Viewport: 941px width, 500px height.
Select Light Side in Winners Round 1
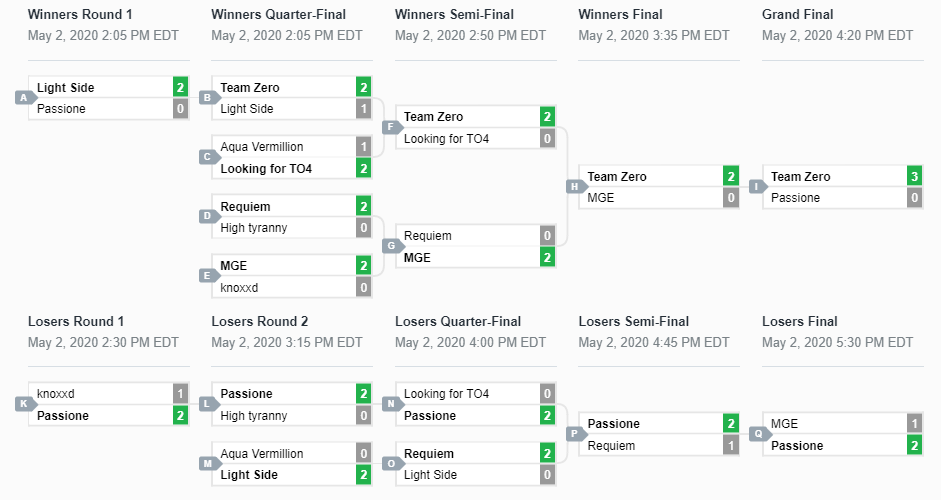pos(66,88)
